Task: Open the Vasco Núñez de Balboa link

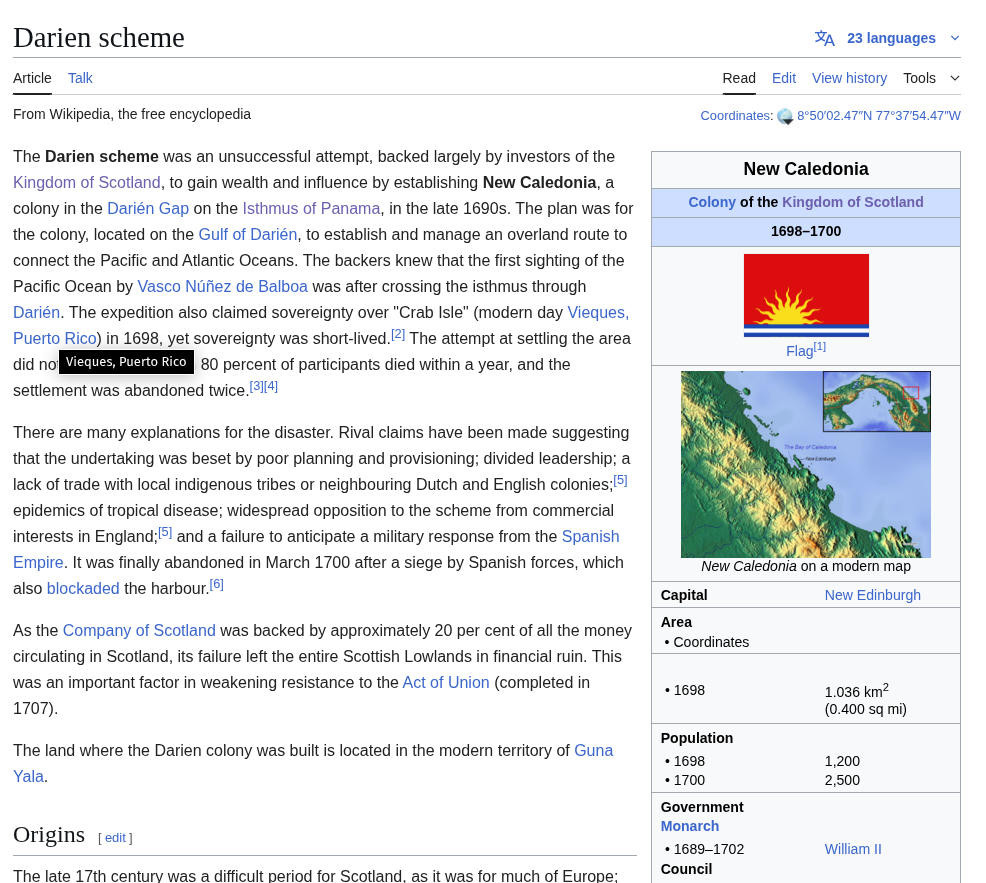Action: (223, 286)
